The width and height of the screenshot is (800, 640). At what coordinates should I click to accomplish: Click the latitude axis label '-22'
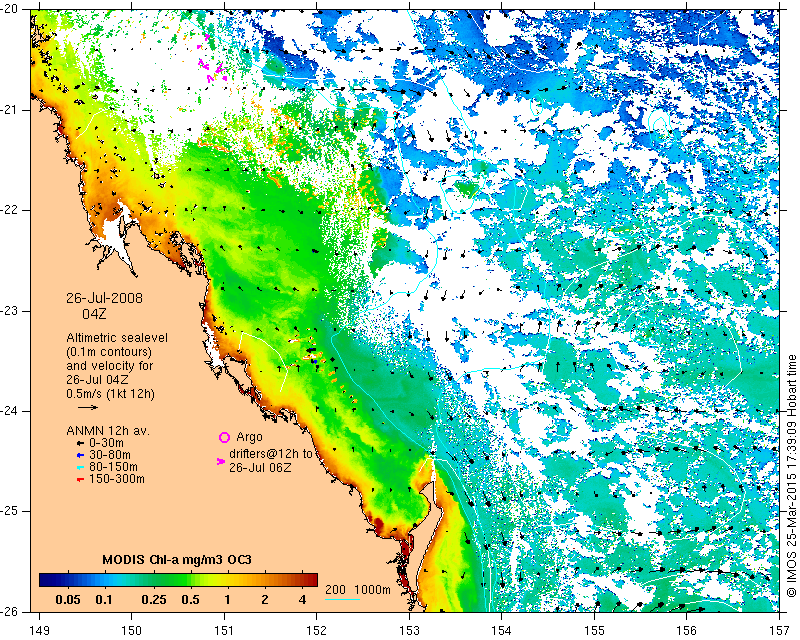(x=10, y=210)
